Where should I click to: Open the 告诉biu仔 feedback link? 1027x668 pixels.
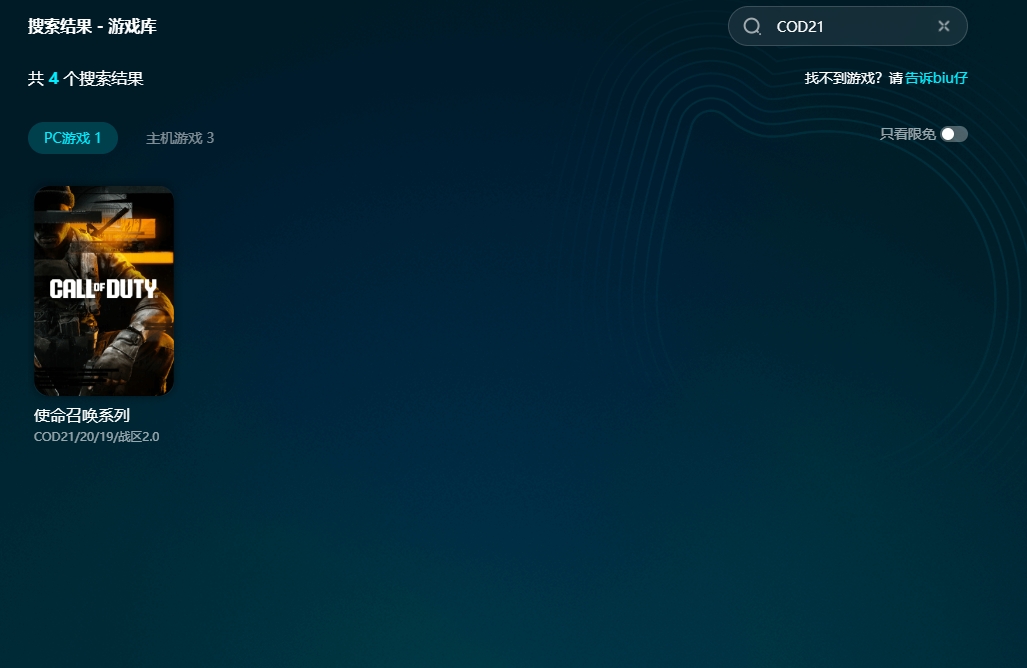(x=936, y=78)
